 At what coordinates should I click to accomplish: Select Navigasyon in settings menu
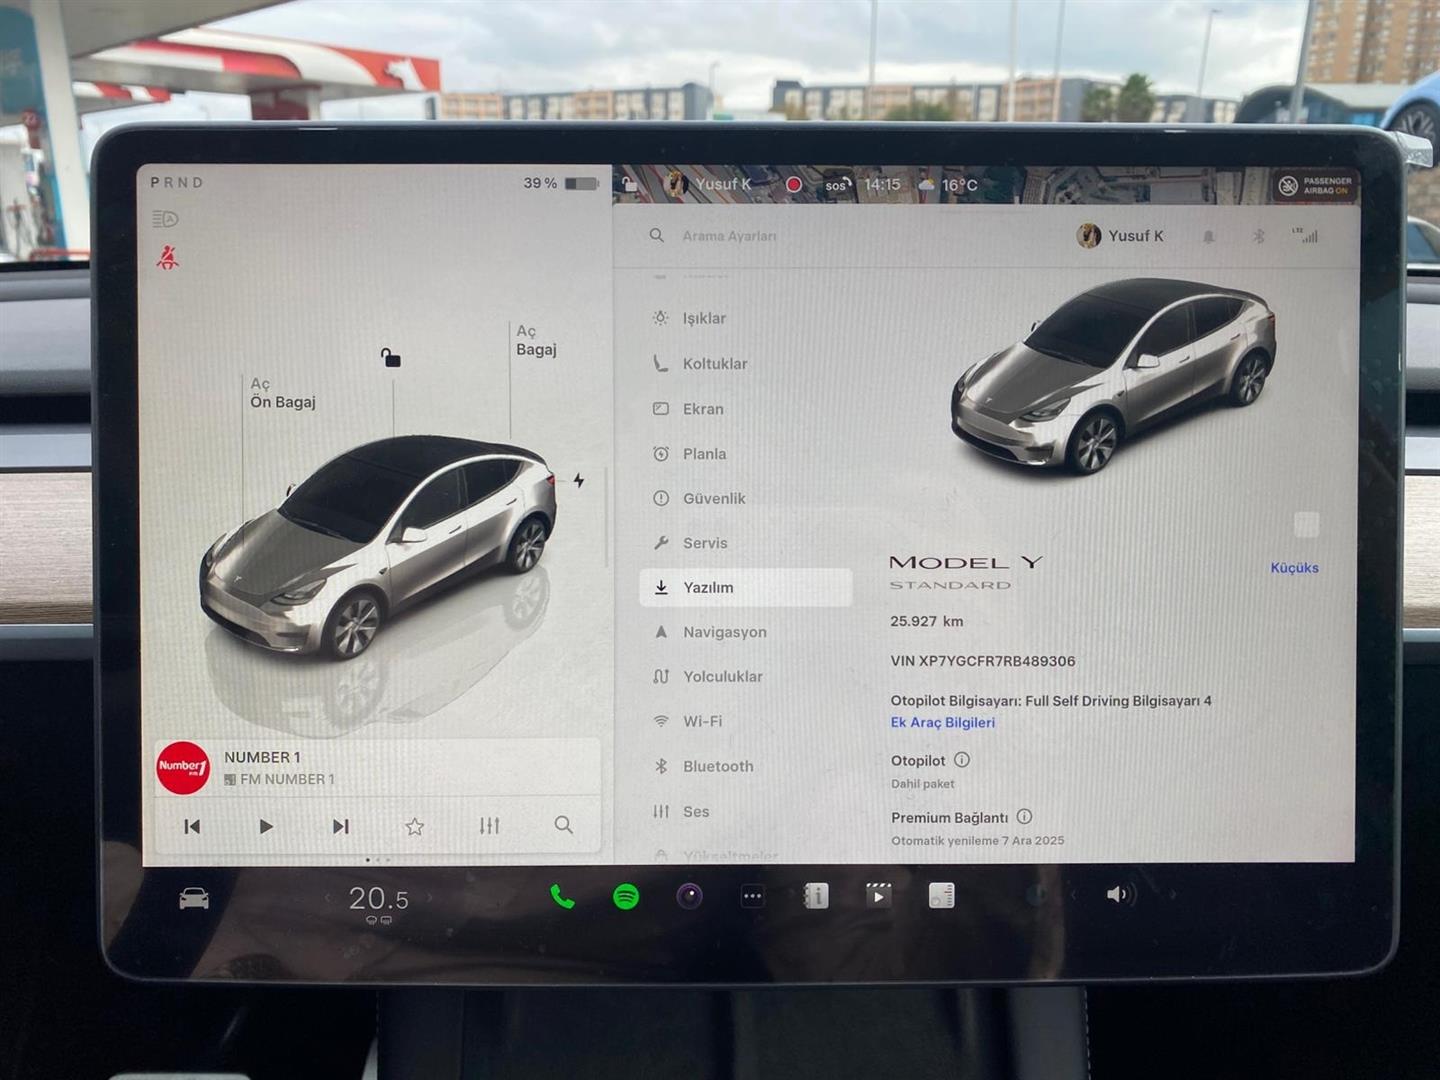coord(724,632)
